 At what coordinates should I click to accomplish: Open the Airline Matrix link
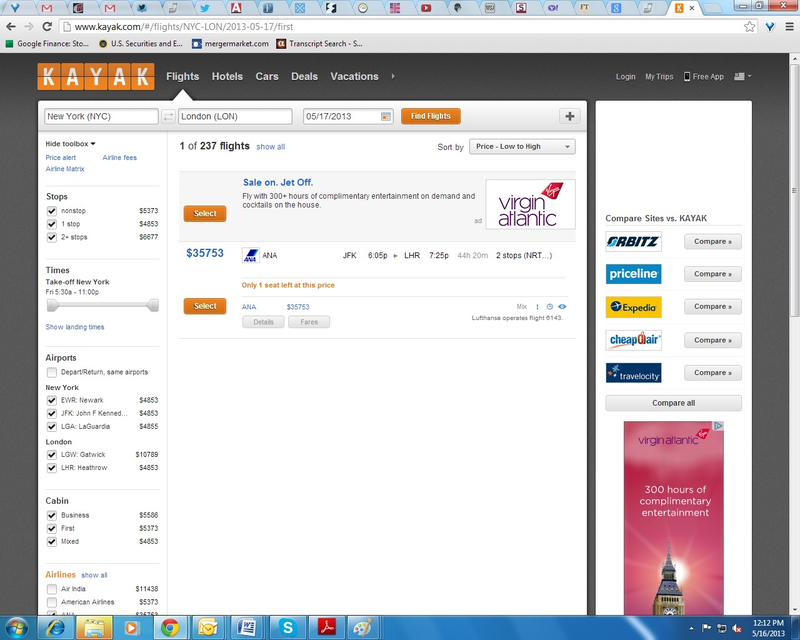65,169
